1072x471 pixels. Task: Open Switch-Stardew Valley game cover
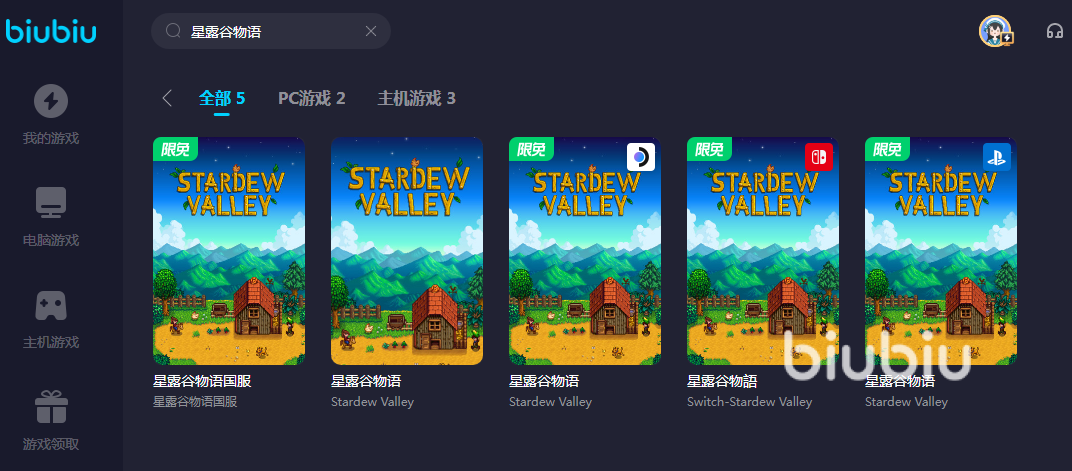point(763,251)
